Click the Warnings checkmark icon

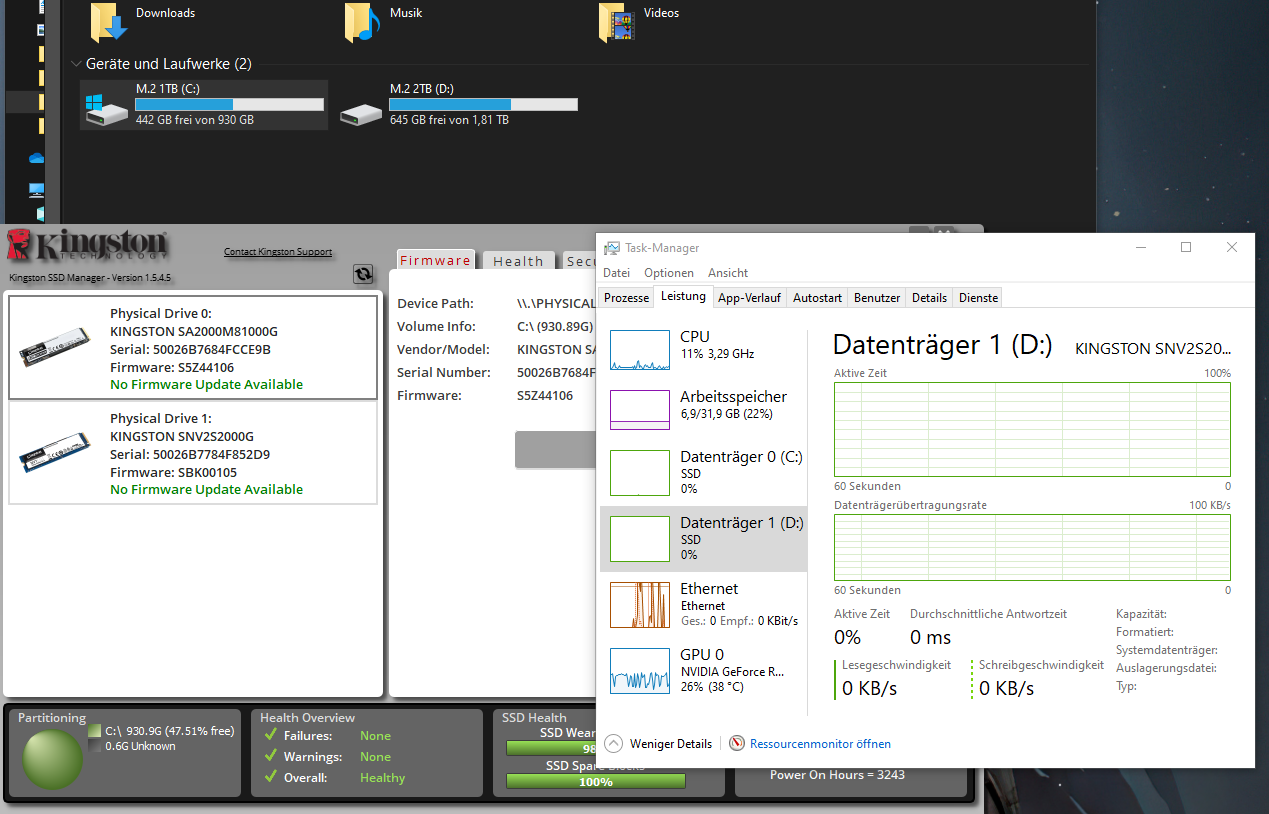270,757
